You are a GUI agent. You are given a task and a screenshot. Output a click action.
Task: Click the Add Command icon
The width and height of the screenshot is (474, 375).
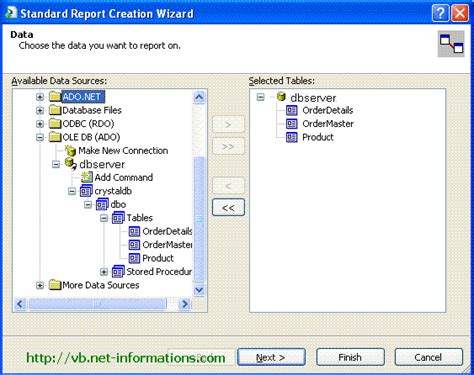point(87,177)
